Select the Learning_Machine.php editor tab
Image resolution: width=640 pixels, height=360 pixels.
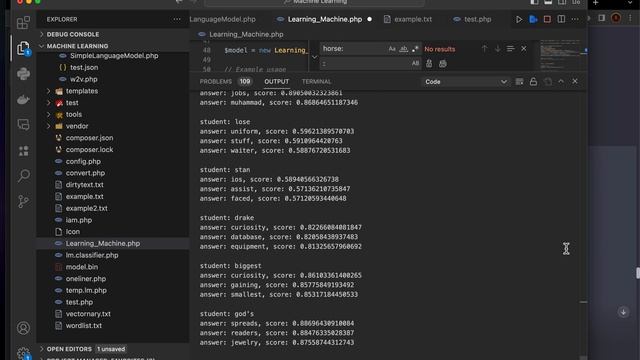[324, 19]
